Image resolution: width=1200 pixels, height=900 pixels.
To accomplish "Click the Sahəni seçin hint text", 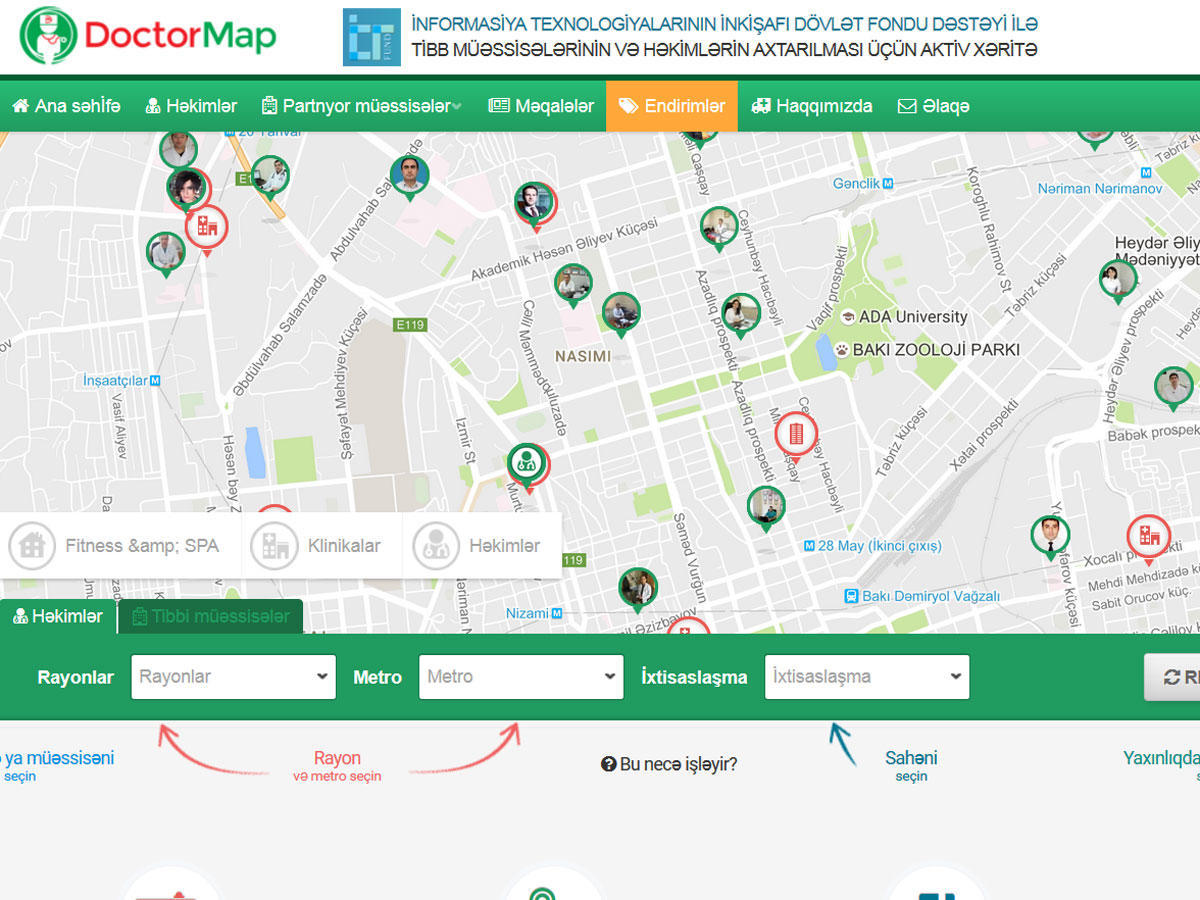I will [x=911, y=766].
